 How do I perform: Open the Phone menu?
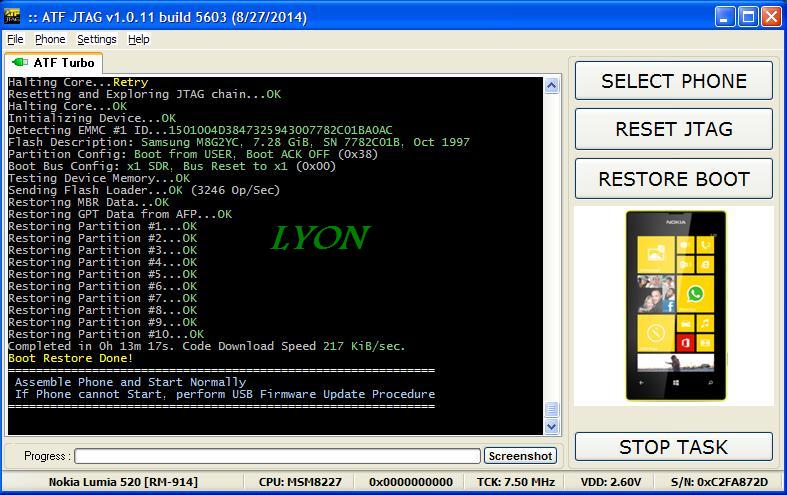pos(50,39)
